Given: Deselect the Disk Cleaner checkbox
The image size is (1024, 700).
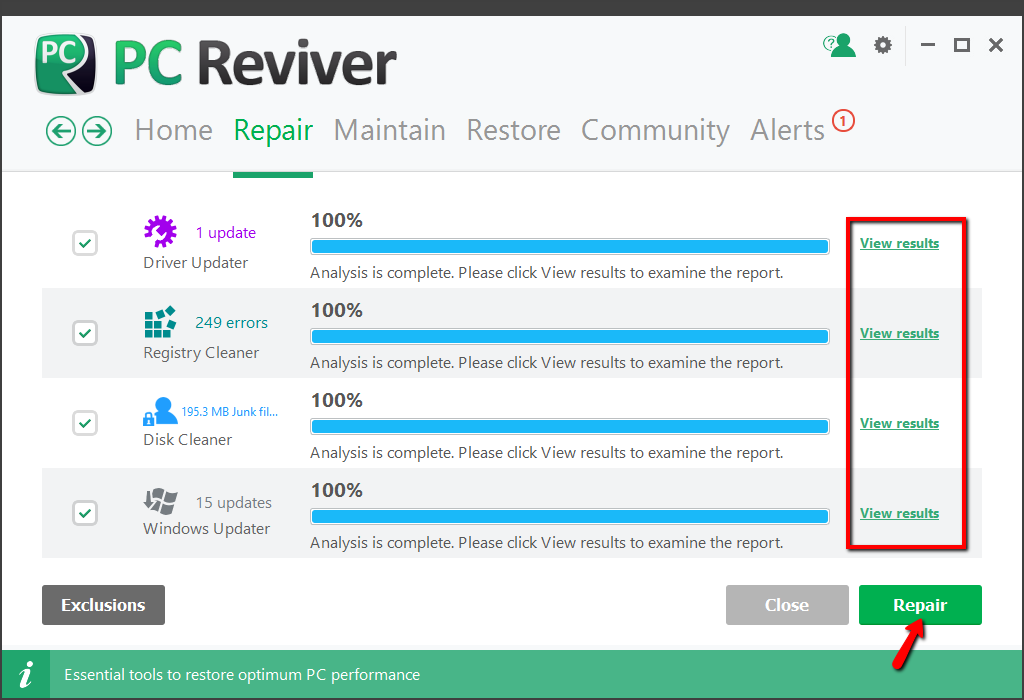Looking at the screenshot, I should (85, 423).
